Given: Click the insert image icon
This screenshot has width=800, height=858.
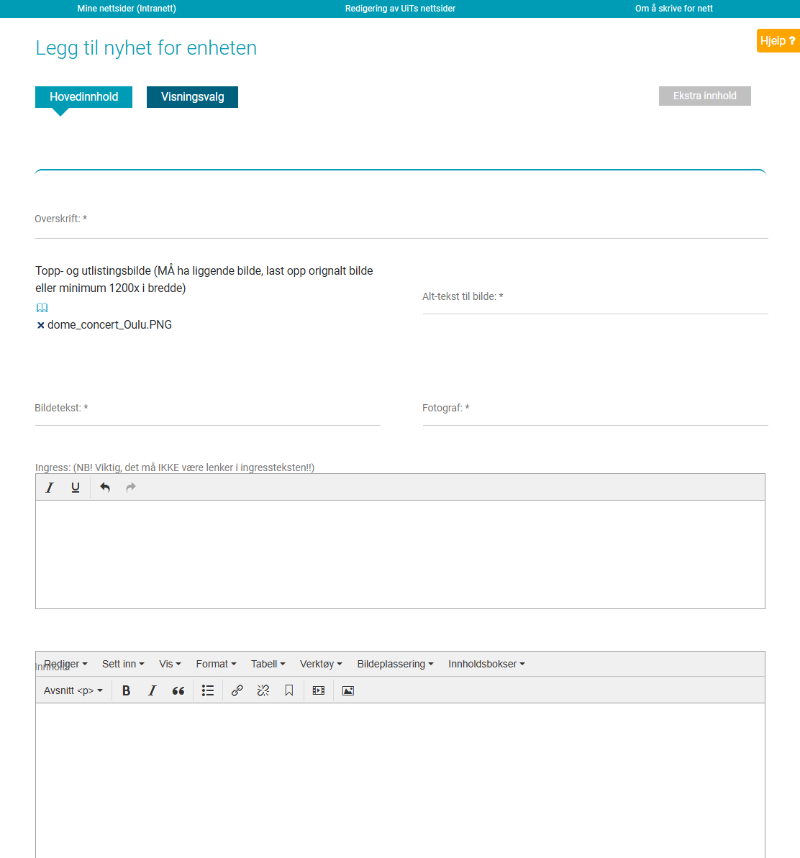Looking at the screenshot, I should click(348, 690).
